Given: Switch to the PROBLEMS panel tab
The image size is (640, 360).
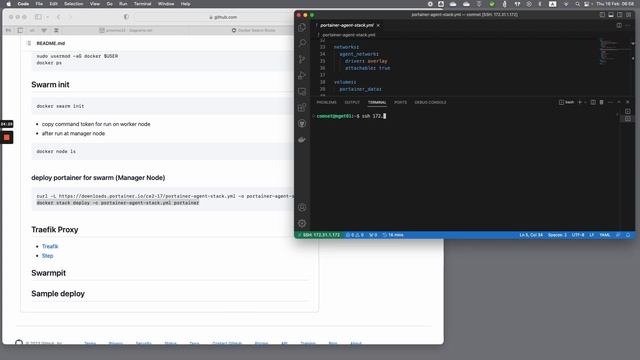Looking at the screenshot, I should 327,102.
